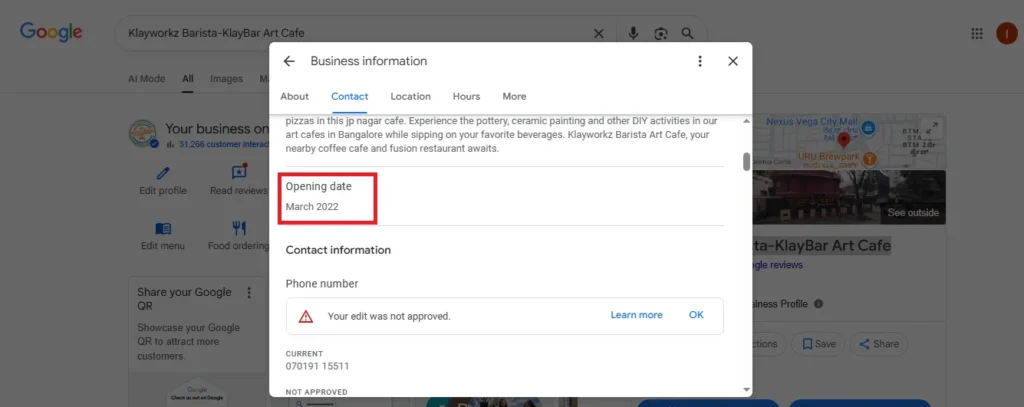
Task: Open options for Share your Google QR
Action: tap(249, 293)
